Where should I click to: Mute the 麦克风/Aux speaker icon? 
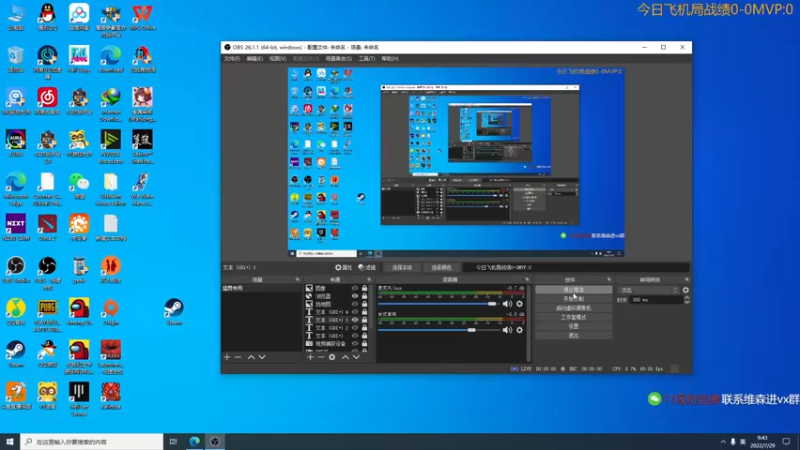pyautogui.click(x=507, y=304)
